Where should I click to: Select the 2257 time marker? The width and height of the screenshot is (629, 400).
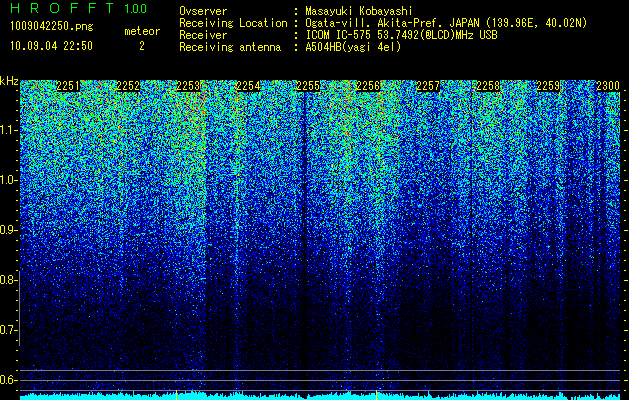428,86
